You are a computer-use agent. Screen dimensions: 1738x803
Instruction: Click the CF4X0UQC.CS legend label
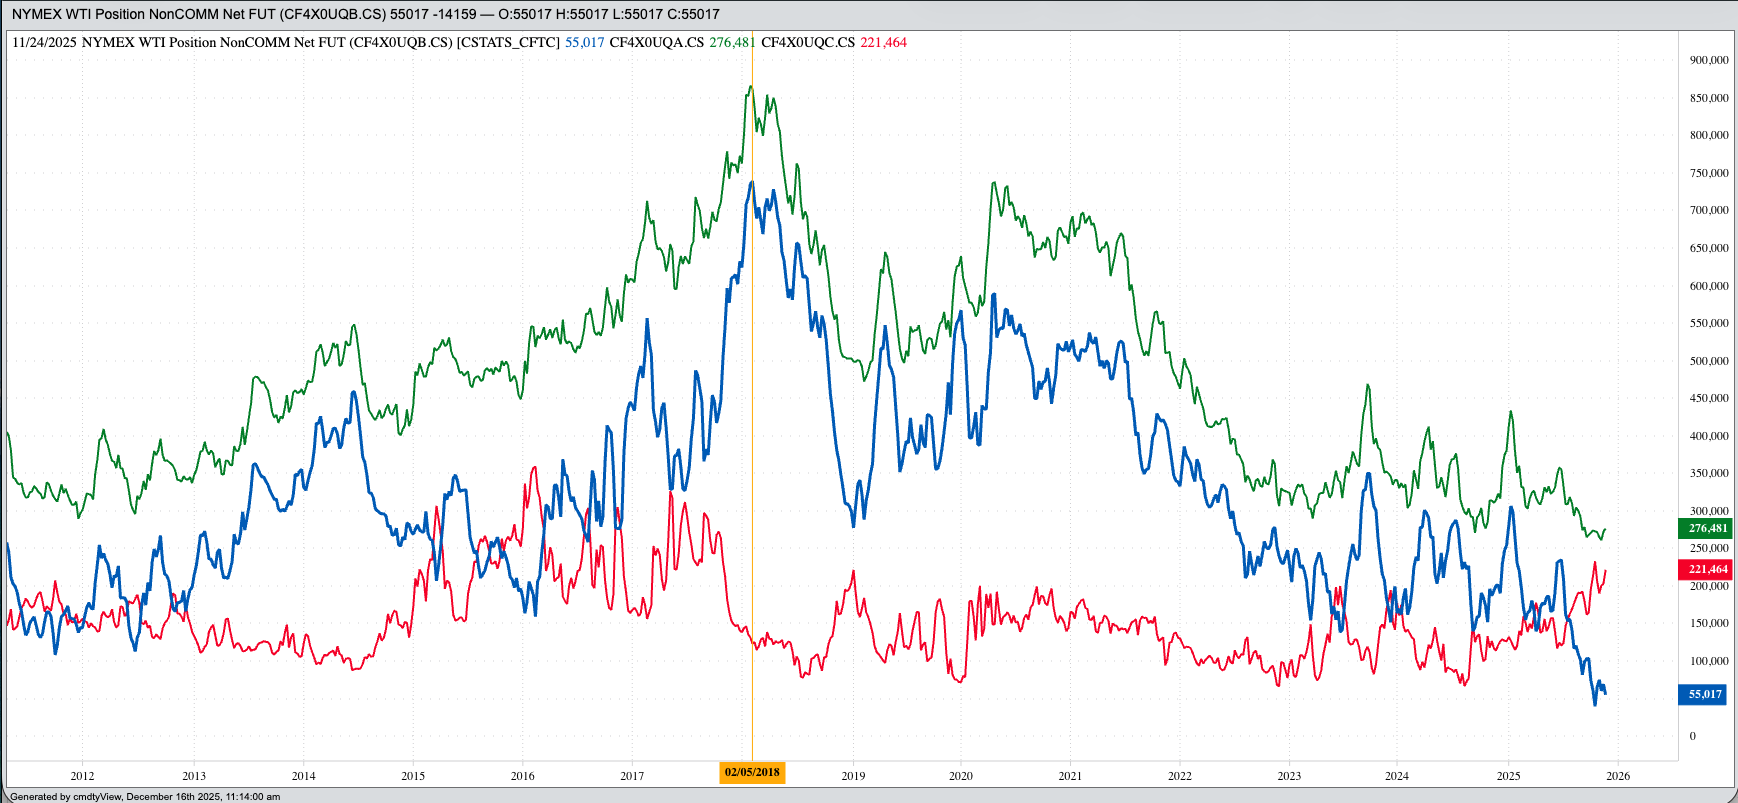pyautogui.click(x=807, y=42)
